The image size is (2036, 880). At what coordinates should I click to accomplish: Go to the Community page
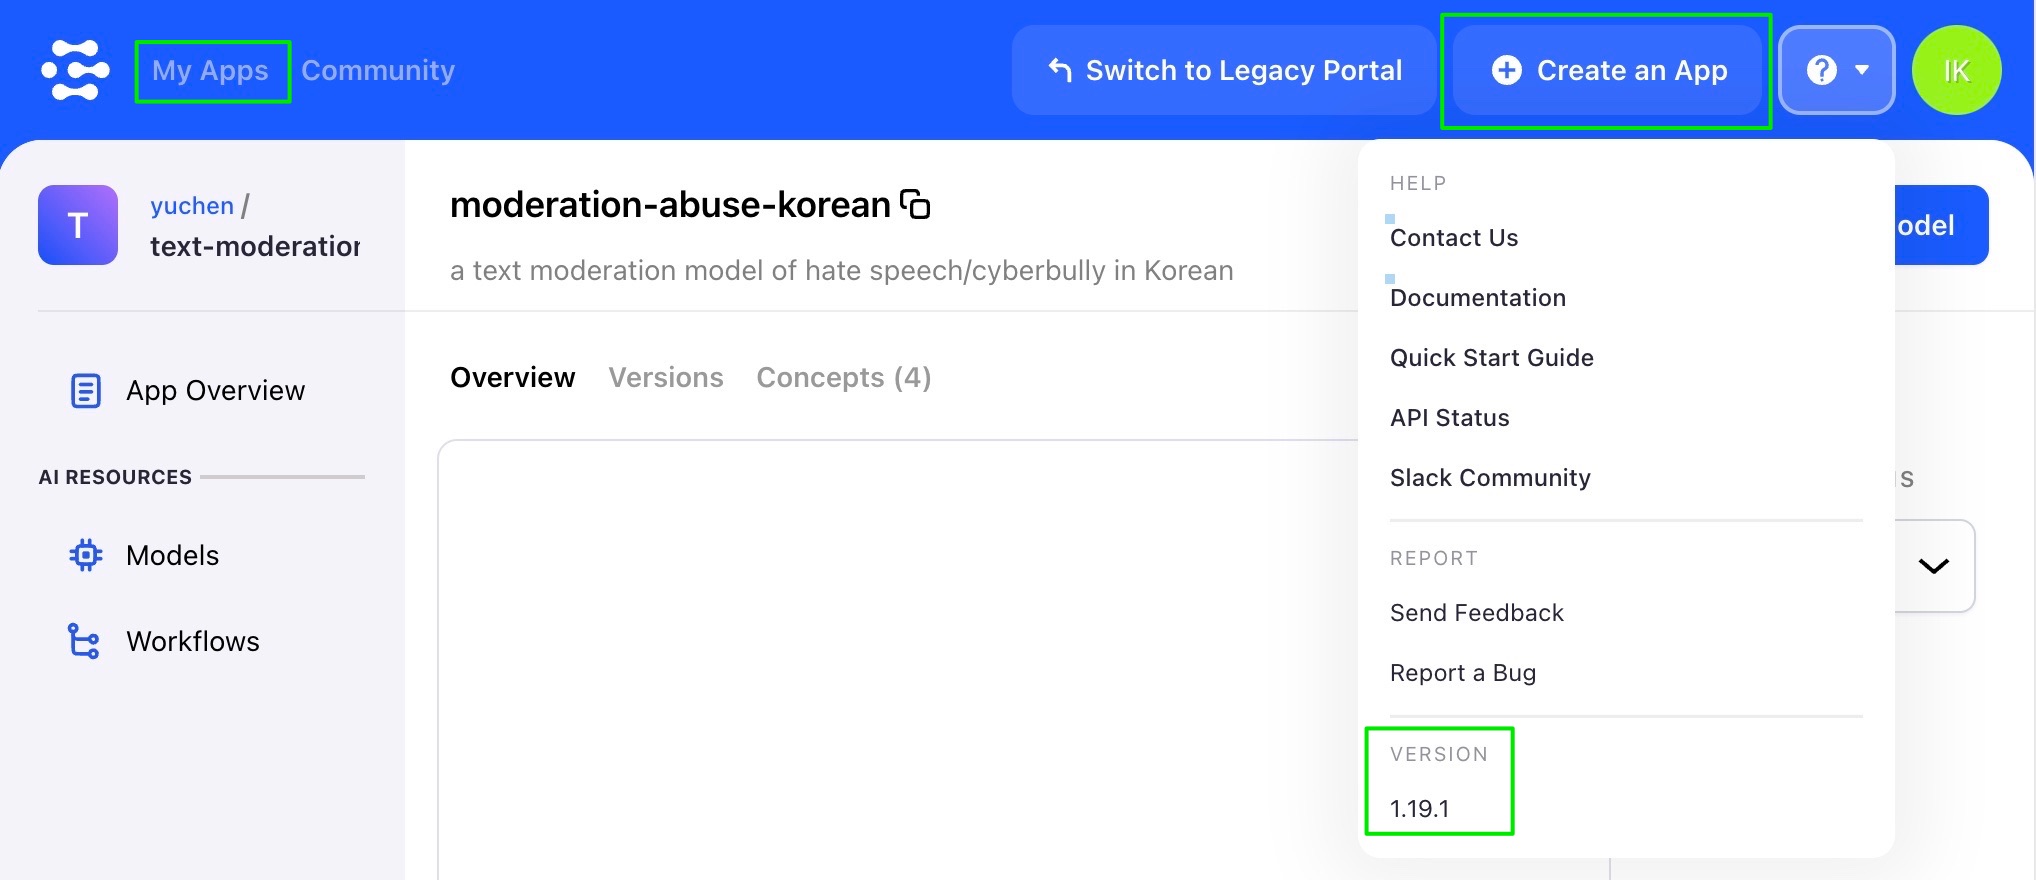point(378,70)
